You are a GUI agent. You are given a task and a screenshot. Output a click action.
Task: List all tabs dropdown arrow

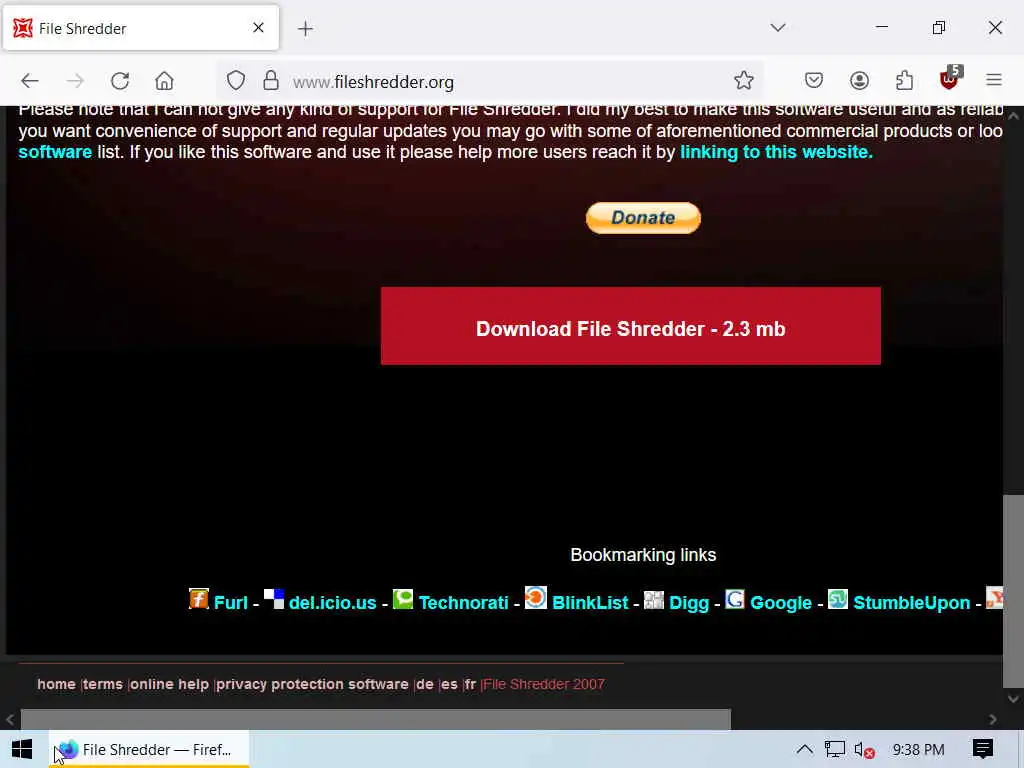[x=778, y=27]
